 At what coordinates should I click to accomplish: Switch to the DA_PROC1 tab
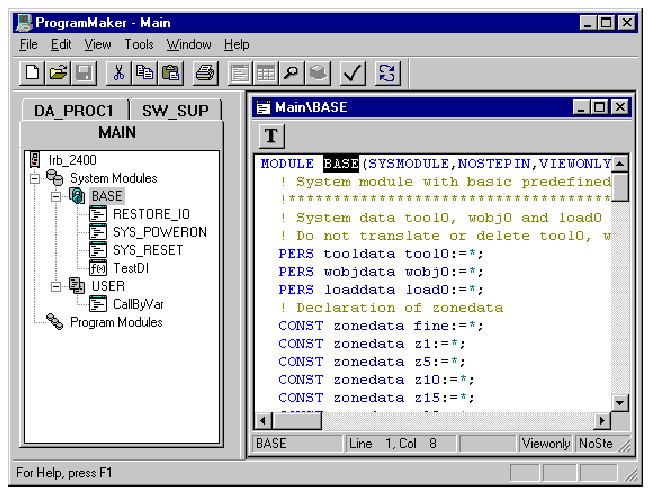click(74, 111)
